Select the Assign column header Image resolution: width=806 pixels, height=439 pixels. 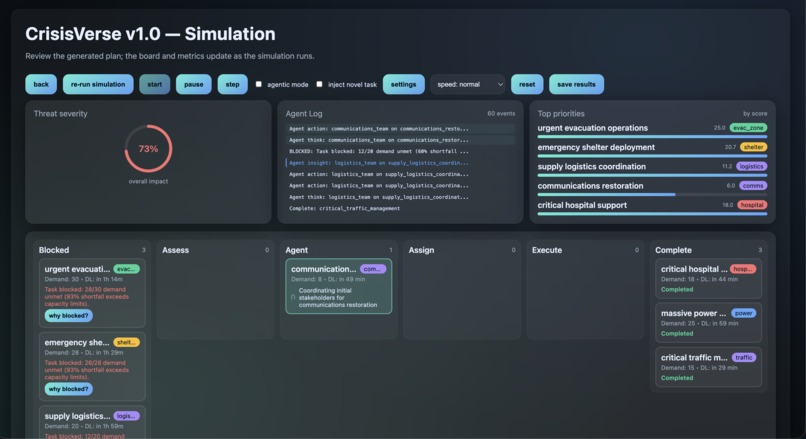pos(422,250)
